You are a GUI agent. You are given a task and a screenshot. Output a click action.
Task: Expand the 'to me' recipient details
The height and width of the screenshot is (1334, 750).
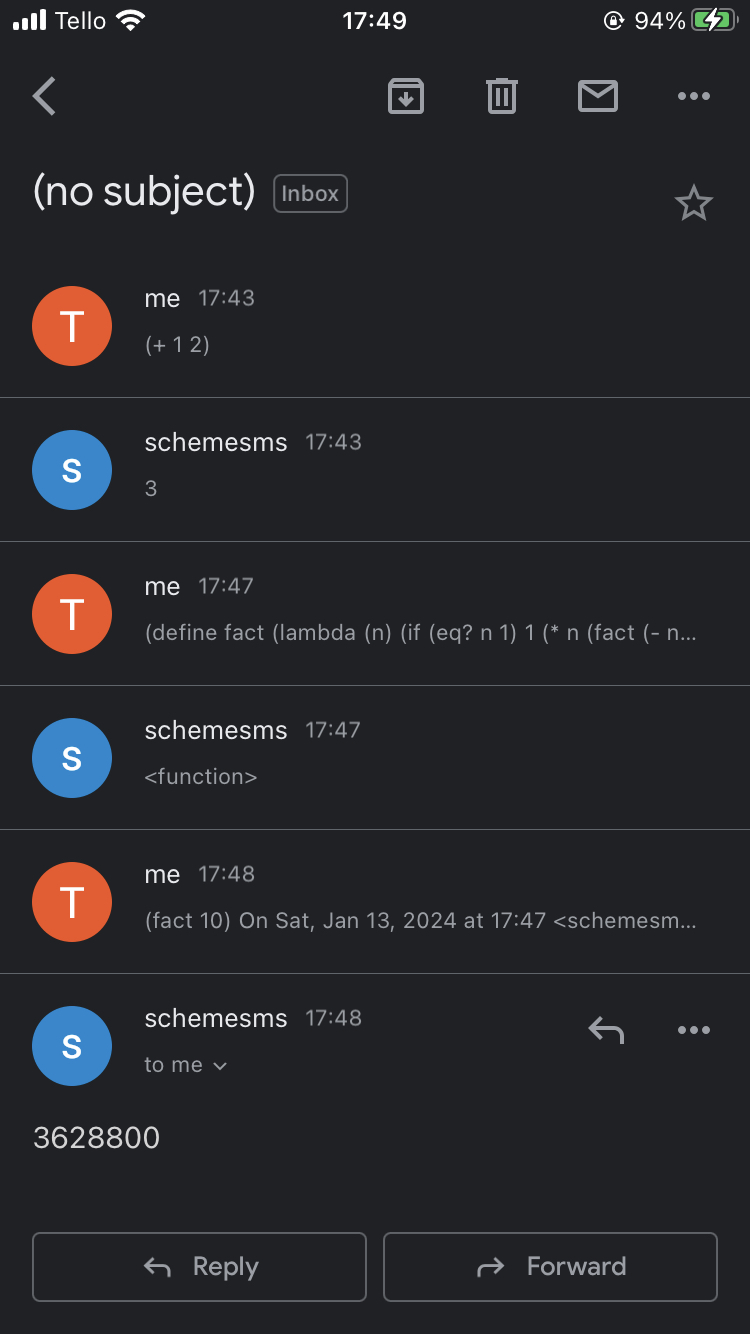(x=186, y=1065)
